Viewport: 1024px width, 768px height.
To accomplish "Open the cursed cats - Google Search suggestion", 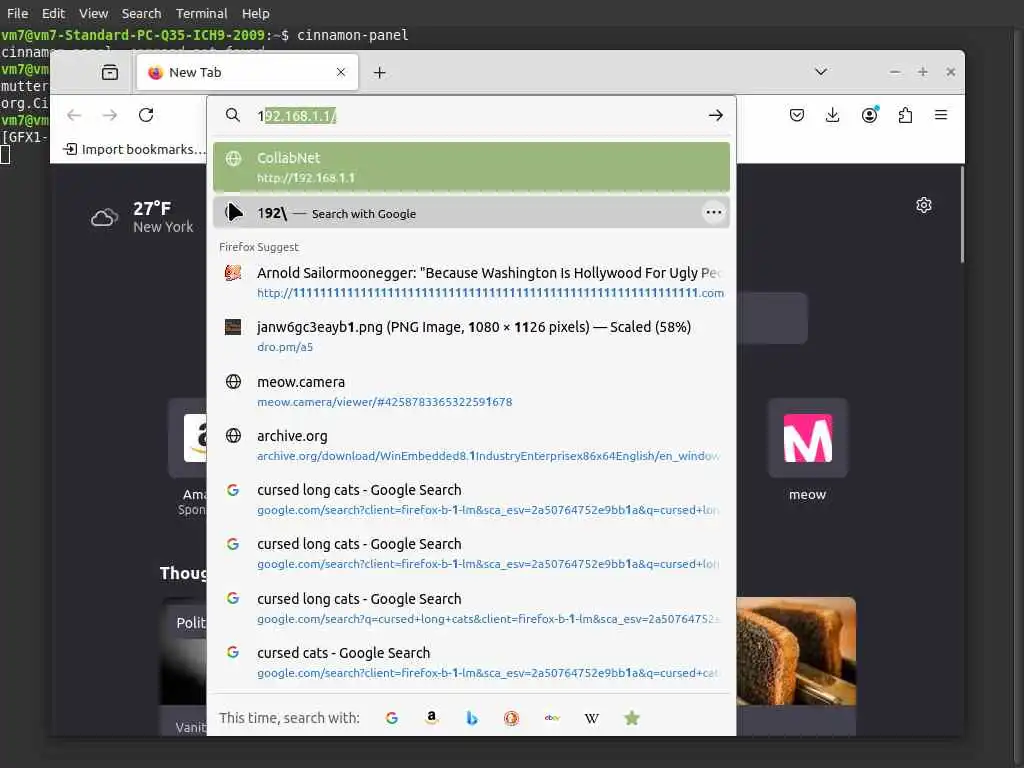I will tap(472, 662).
